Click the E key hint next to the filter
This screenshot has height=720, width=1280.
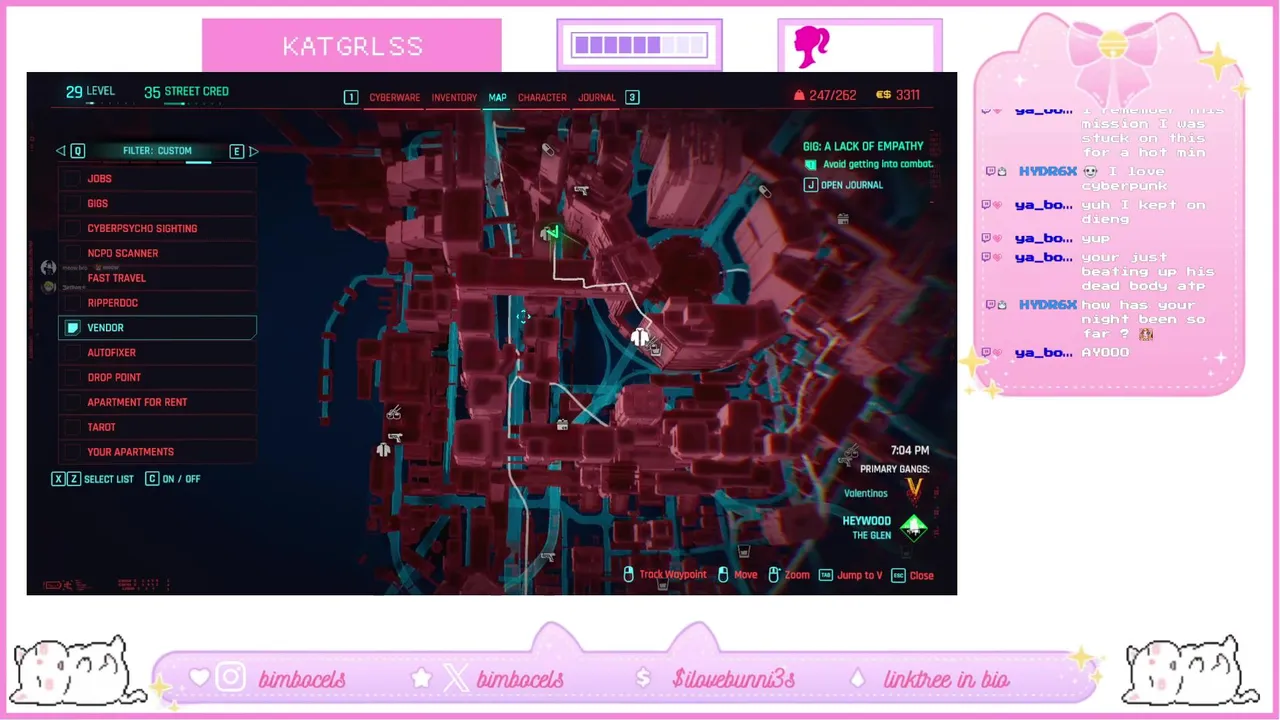(x=237, y=151)
